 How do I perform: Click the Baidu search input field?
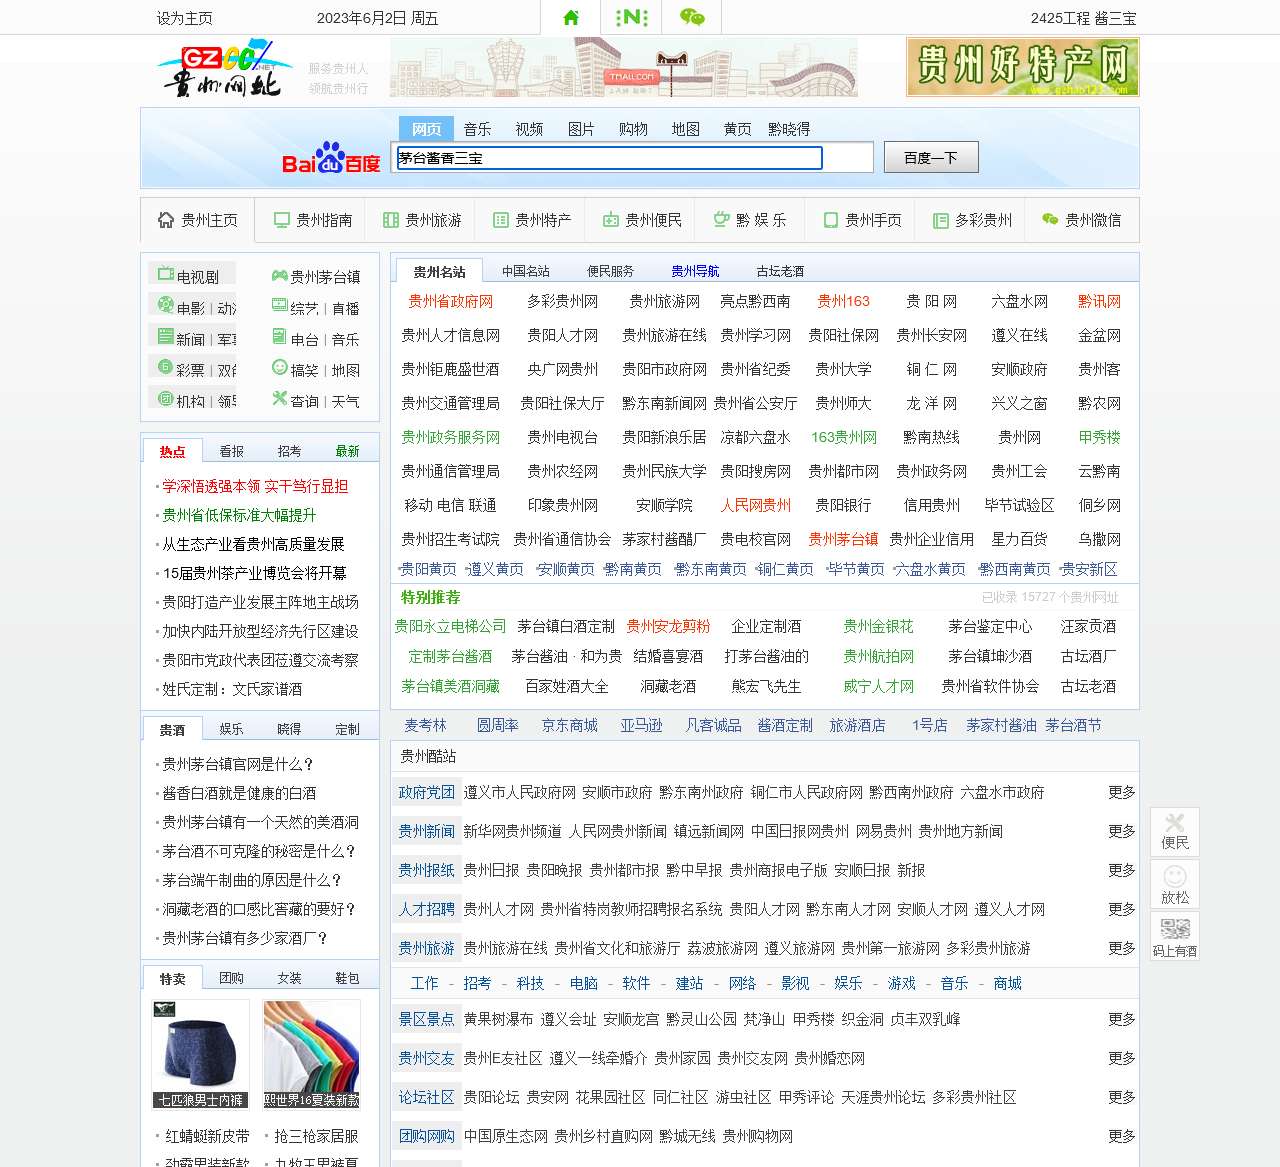click(x=610, y=158)
